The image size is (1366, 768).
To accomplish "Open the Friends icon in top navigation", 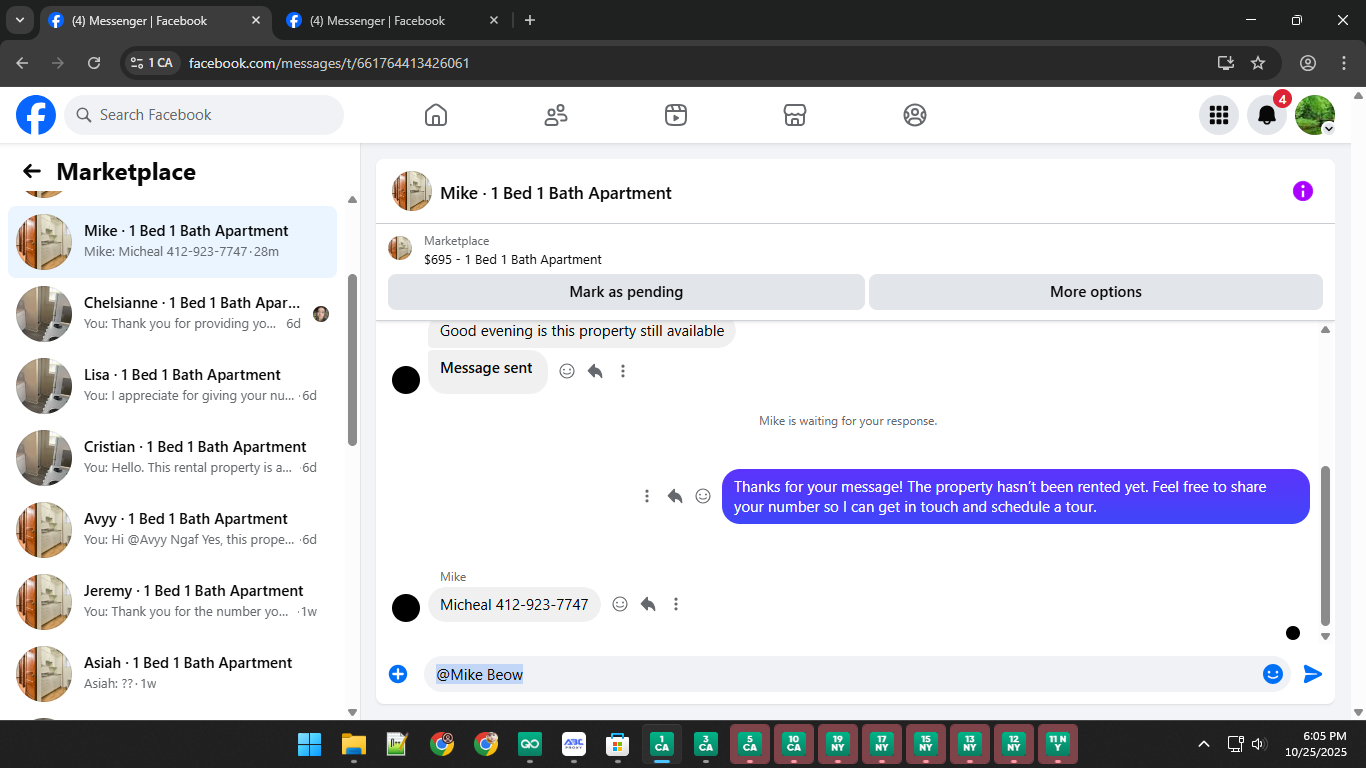I will point(556,115).
